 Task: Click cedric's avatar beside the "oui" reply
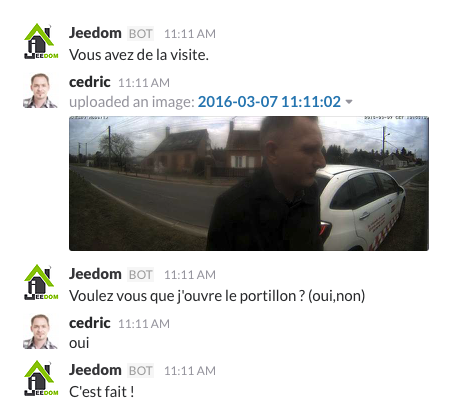coord(40,332)
